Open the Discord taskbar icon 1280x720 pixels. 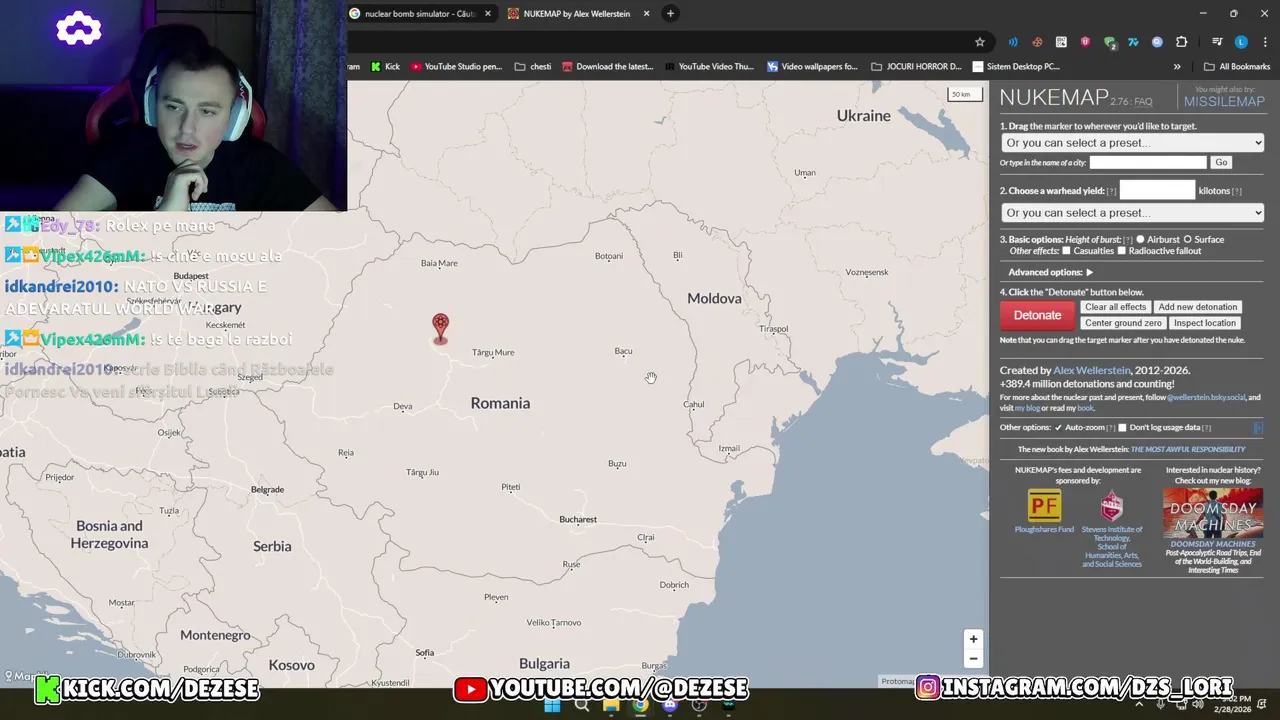tap(670, 705)
